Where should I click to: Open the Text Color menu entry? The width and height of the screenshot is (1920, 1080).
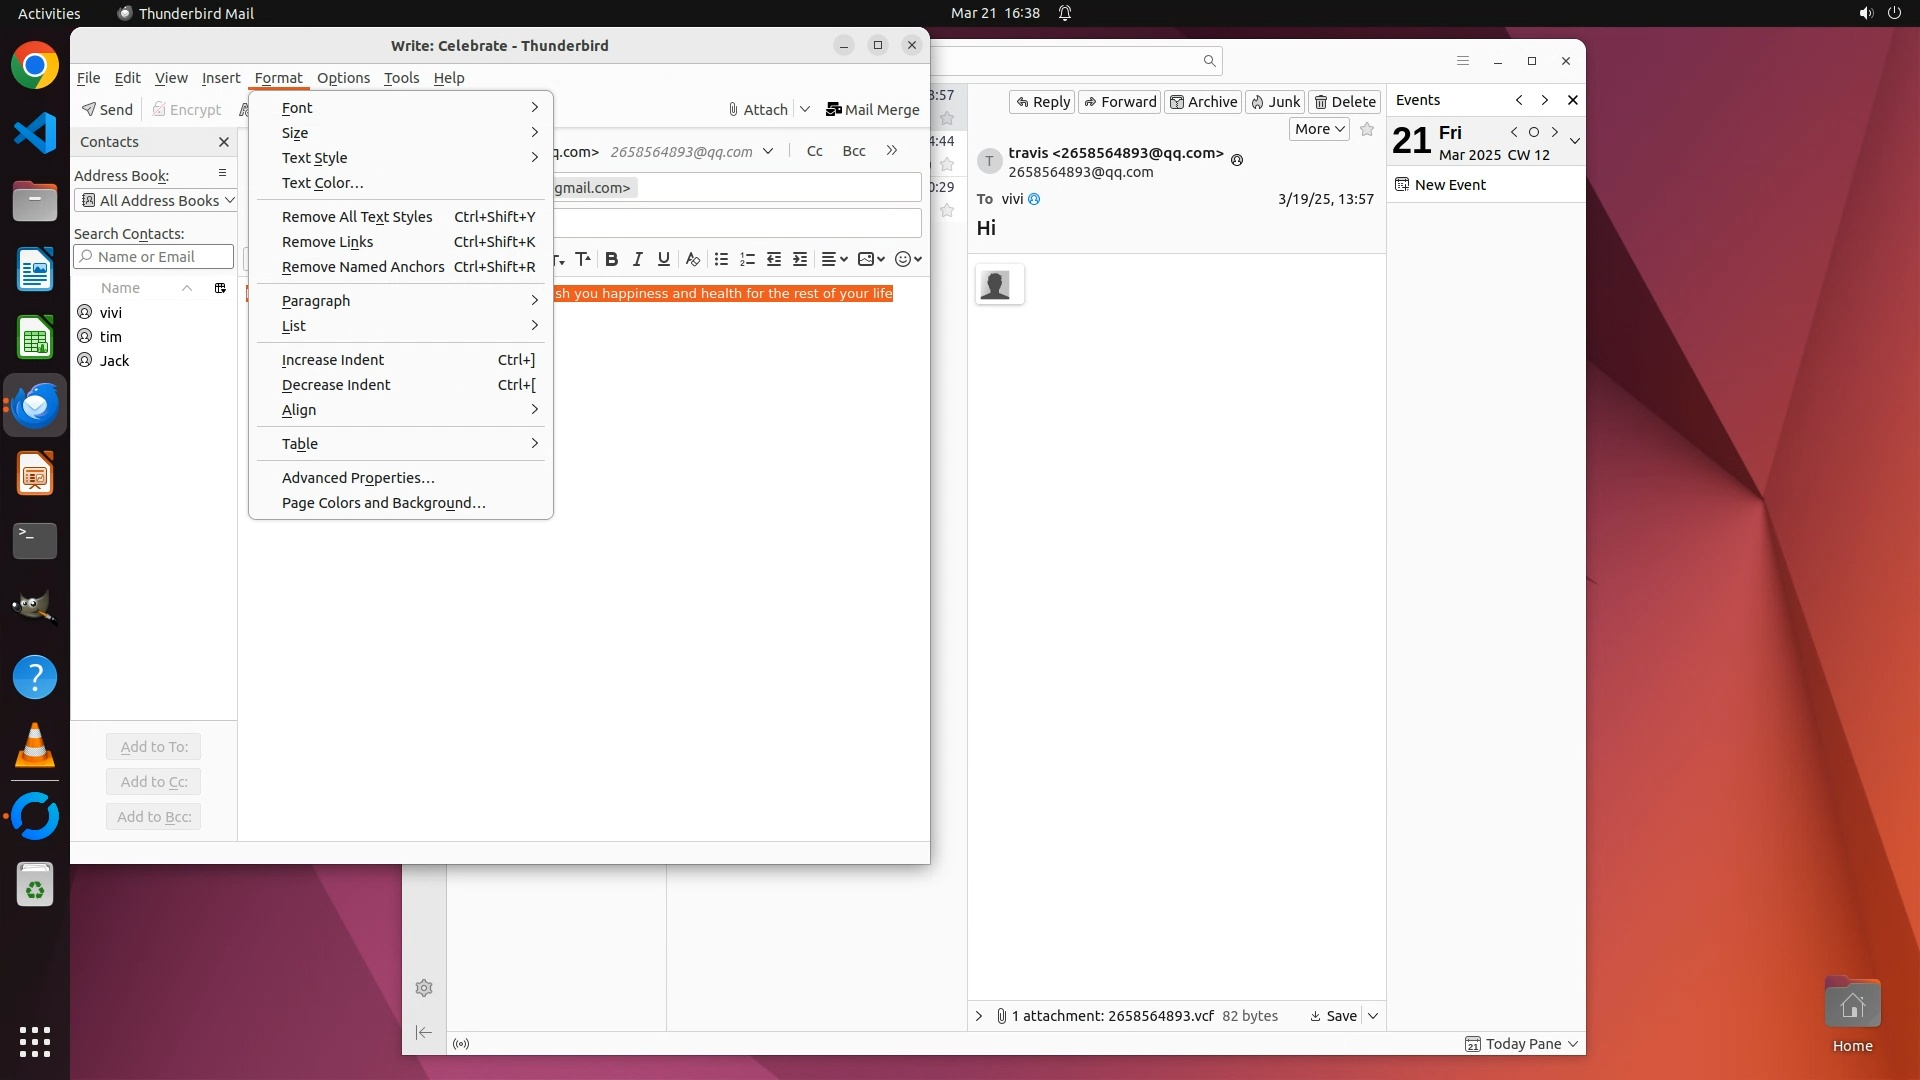point(322,183)
